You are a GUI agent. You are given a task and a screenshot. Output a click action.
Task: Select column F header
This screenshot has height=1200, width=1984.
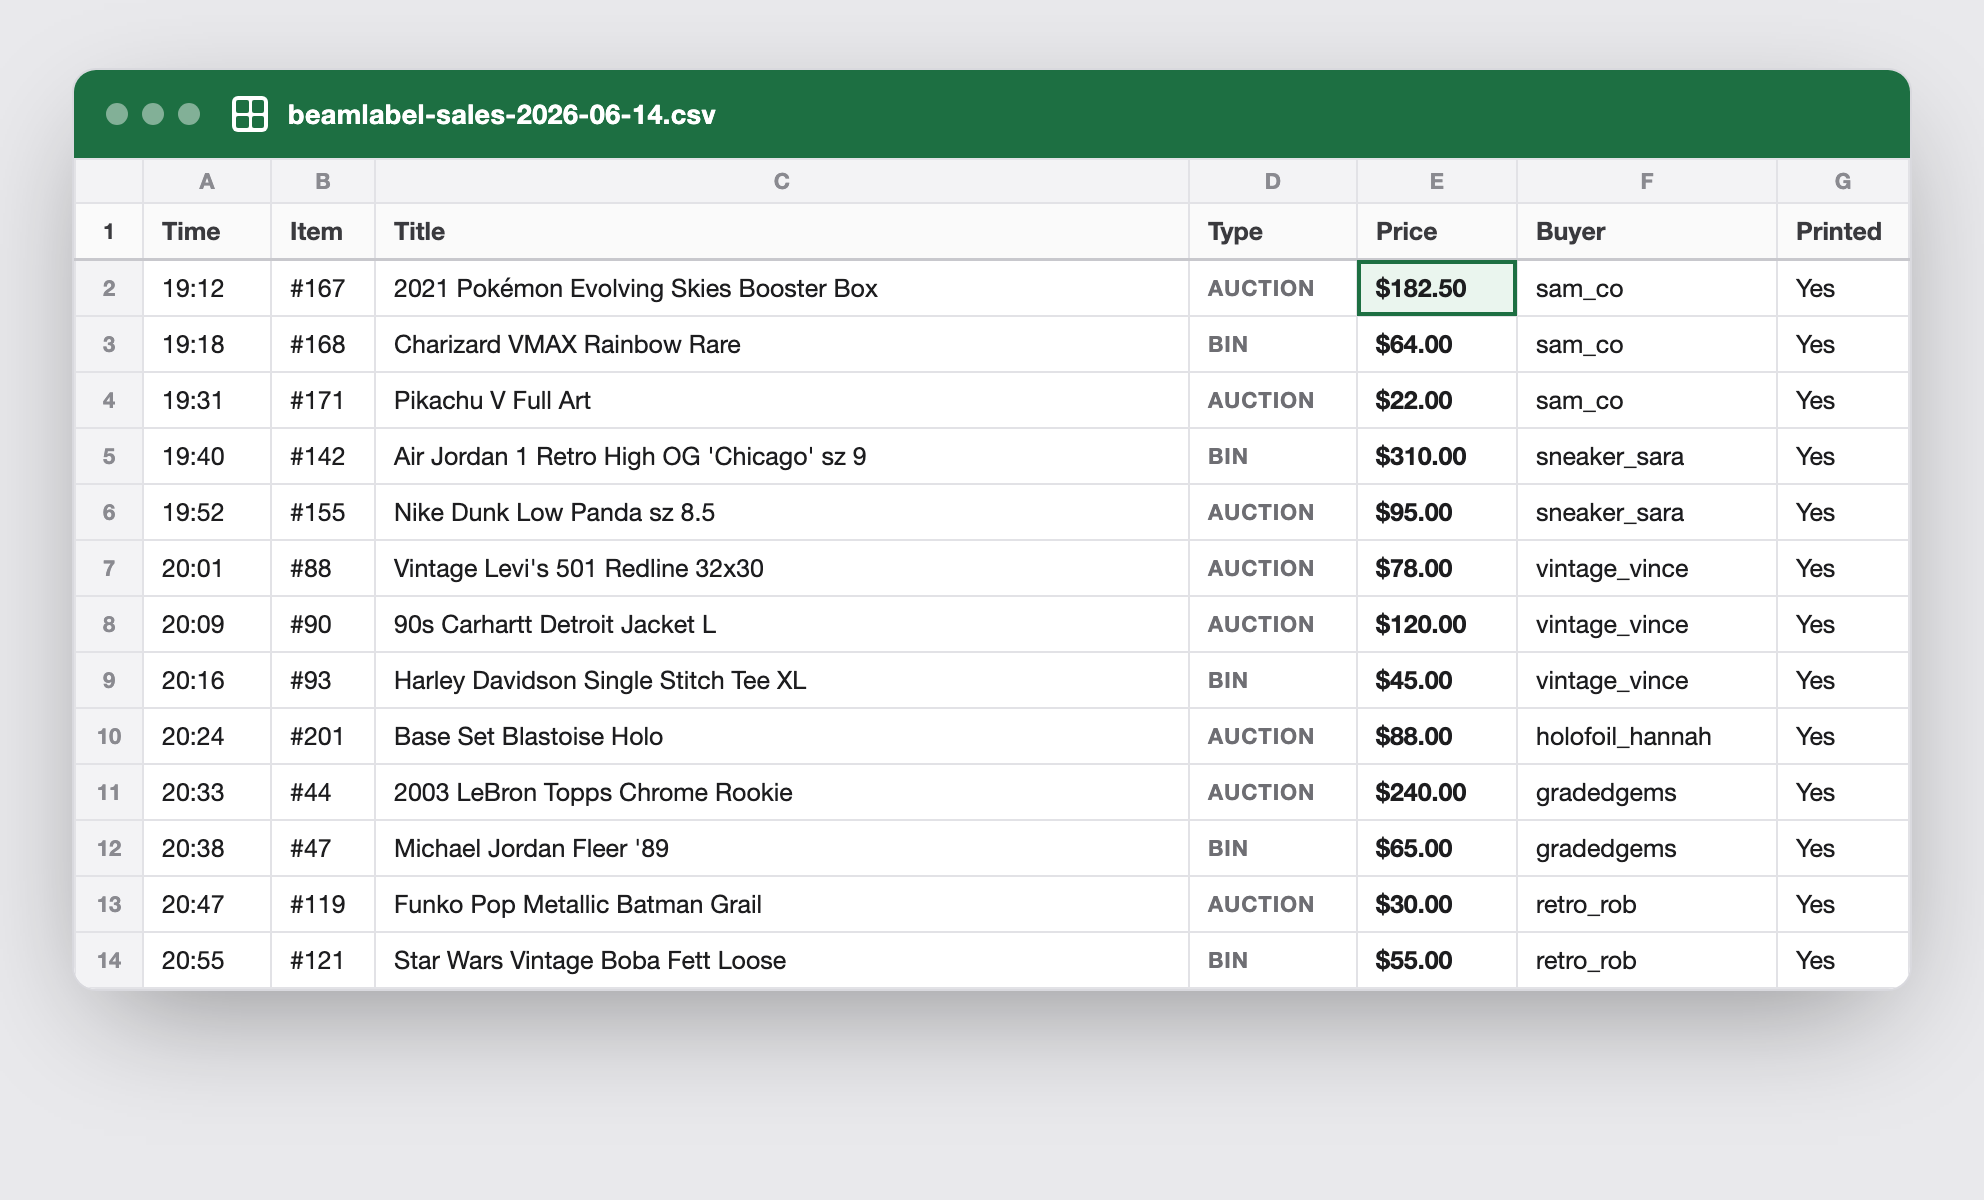1647,181
